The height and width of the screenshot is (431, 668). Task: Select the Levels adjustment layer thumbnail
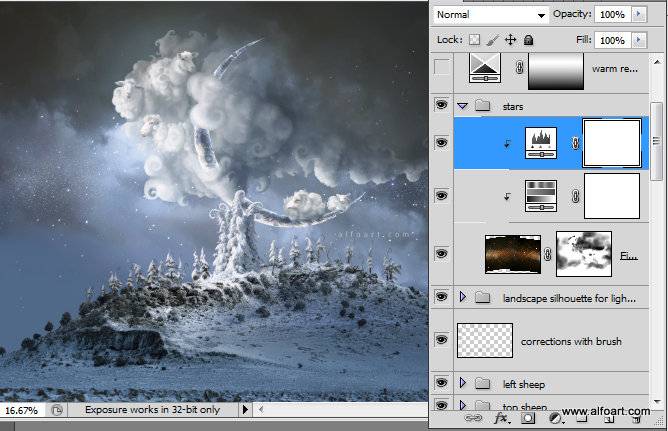pyautogui.click(x=541, y=143)
